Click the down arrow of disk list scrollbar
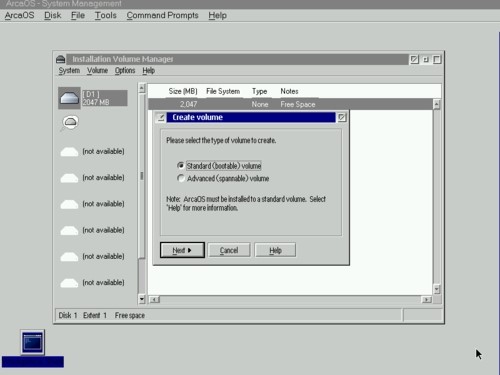Image resolution: width=500 pixels, height=375 pixels. 142,299
